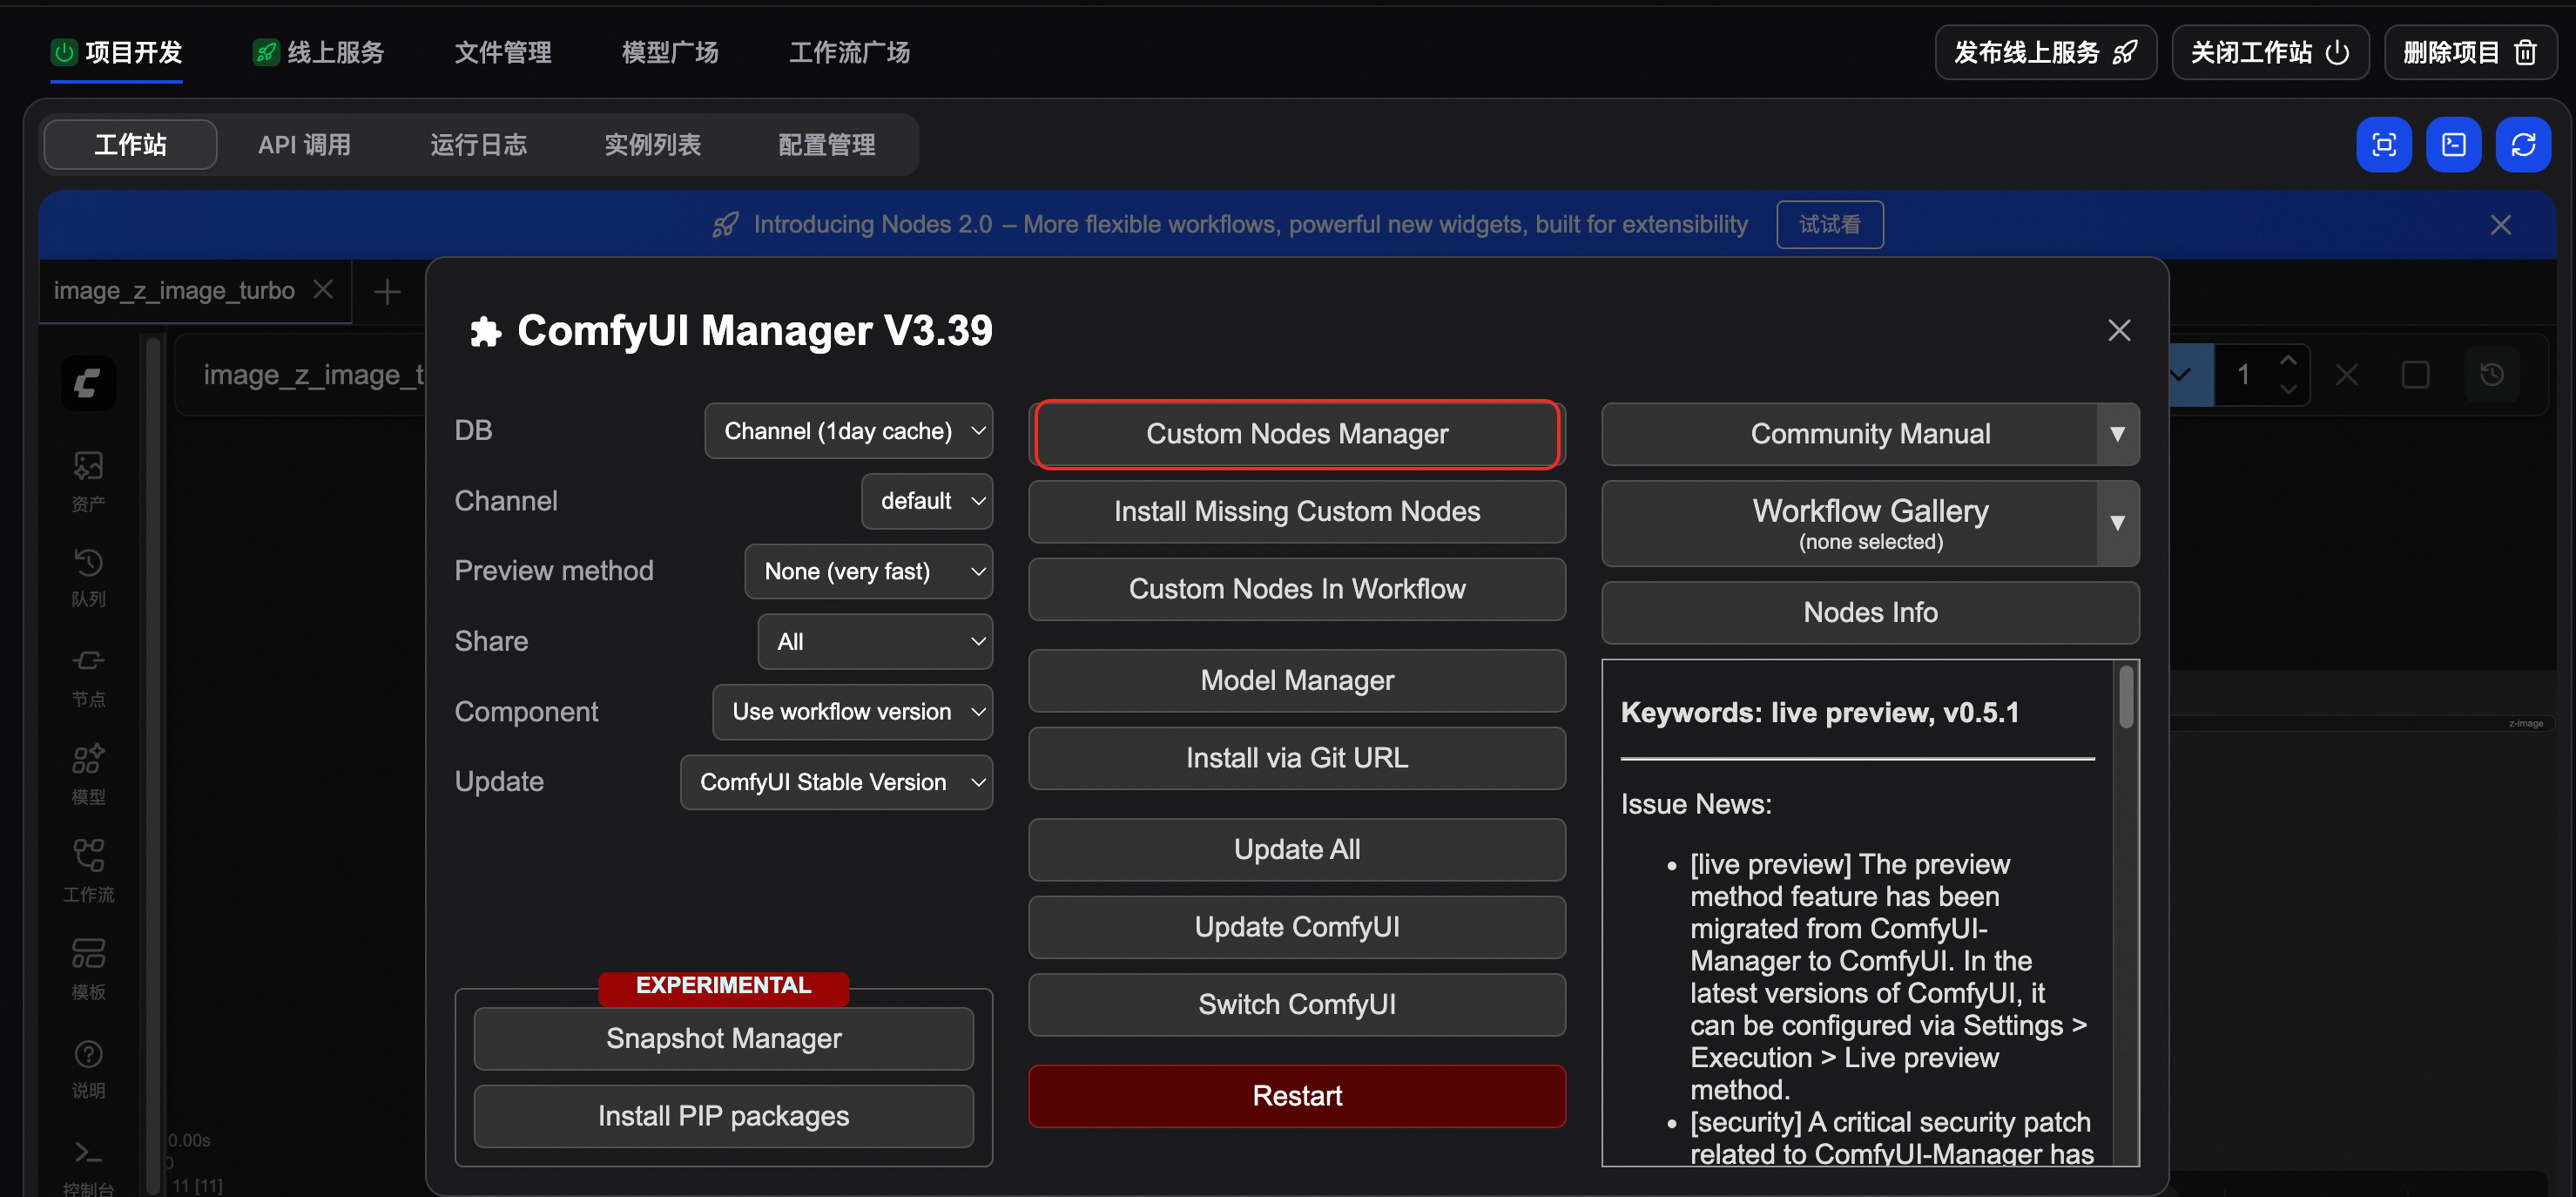2576x1197 pixels.
Task: Click the 删除项目 delete project button
Action: pos(2469,52)
